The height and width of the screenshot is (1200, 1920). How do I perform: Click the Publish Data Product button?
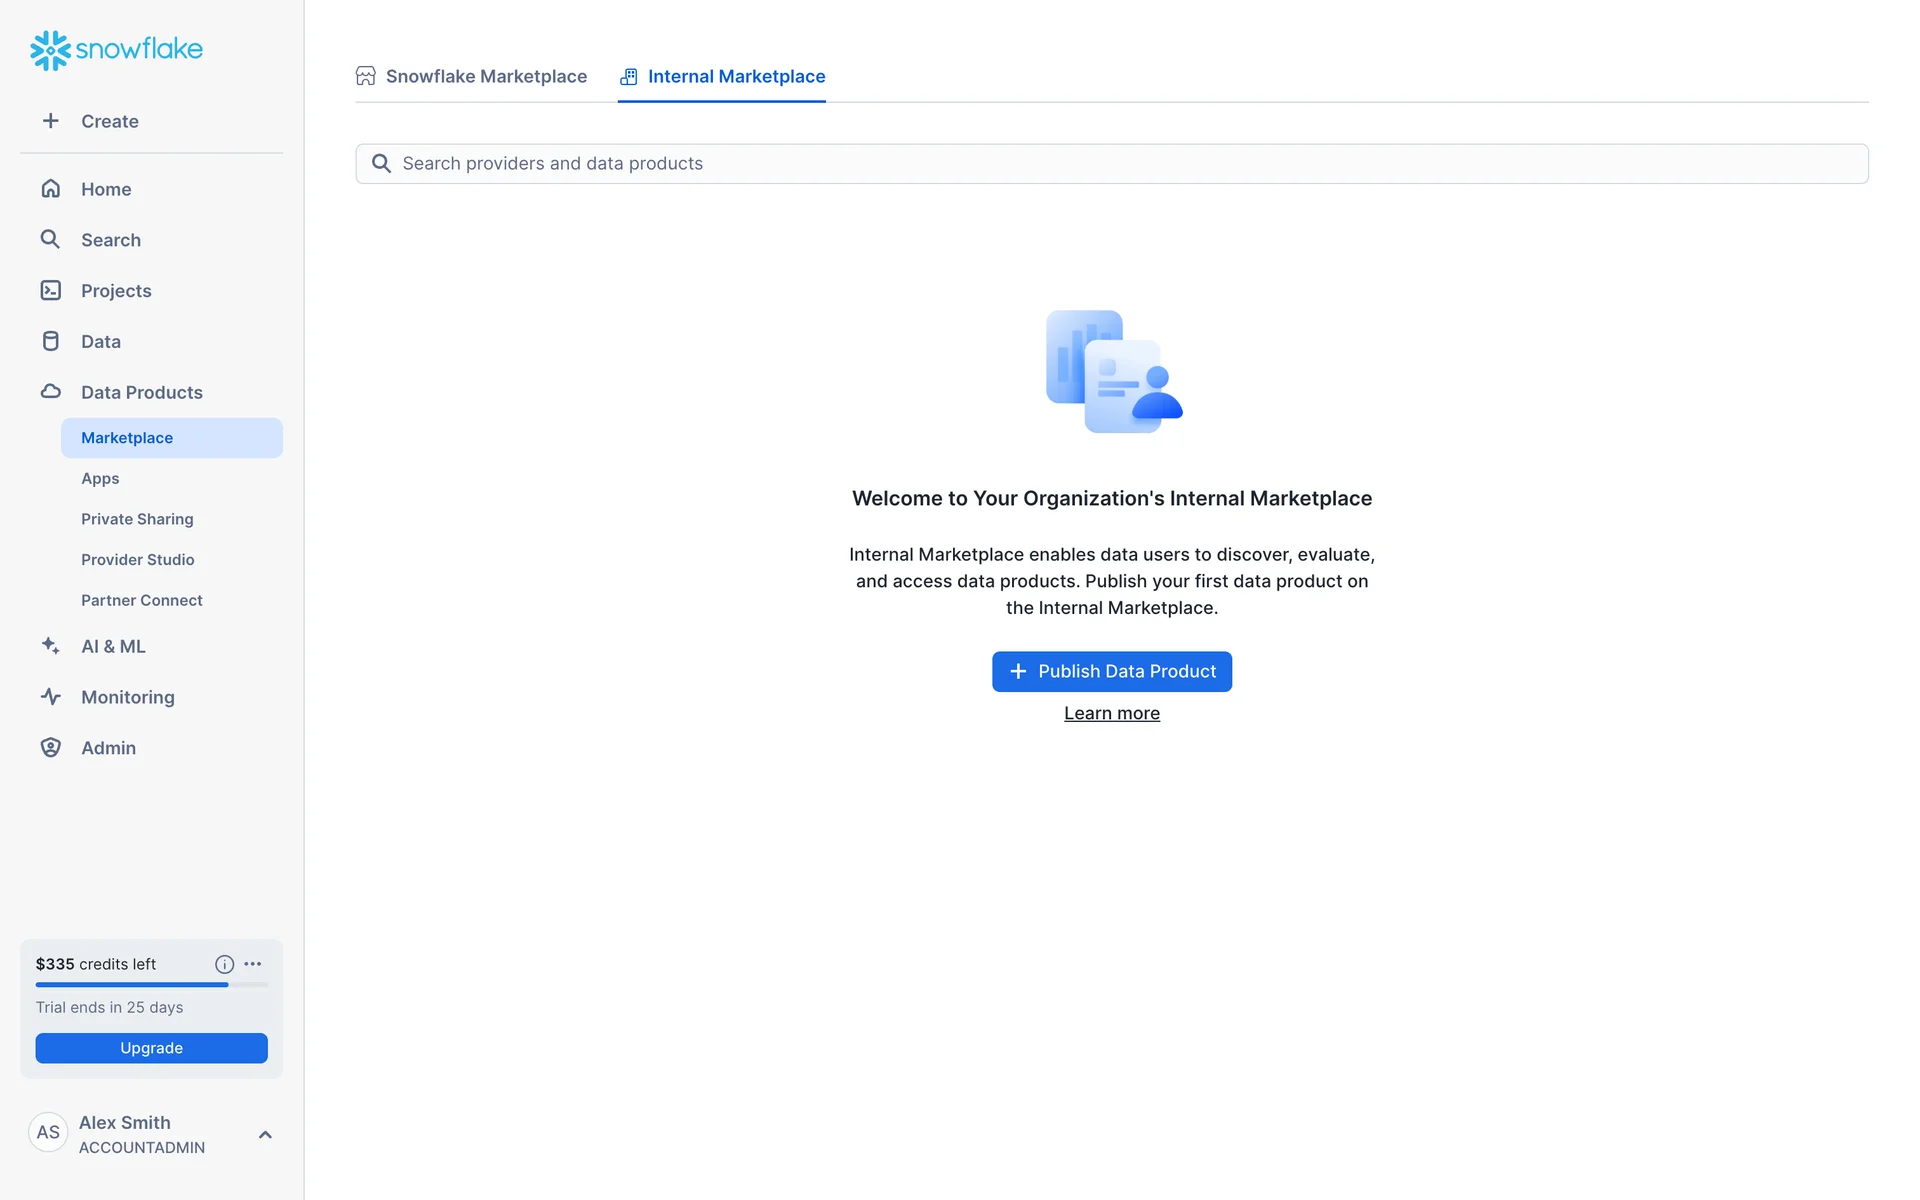(x=1111, y=671)
